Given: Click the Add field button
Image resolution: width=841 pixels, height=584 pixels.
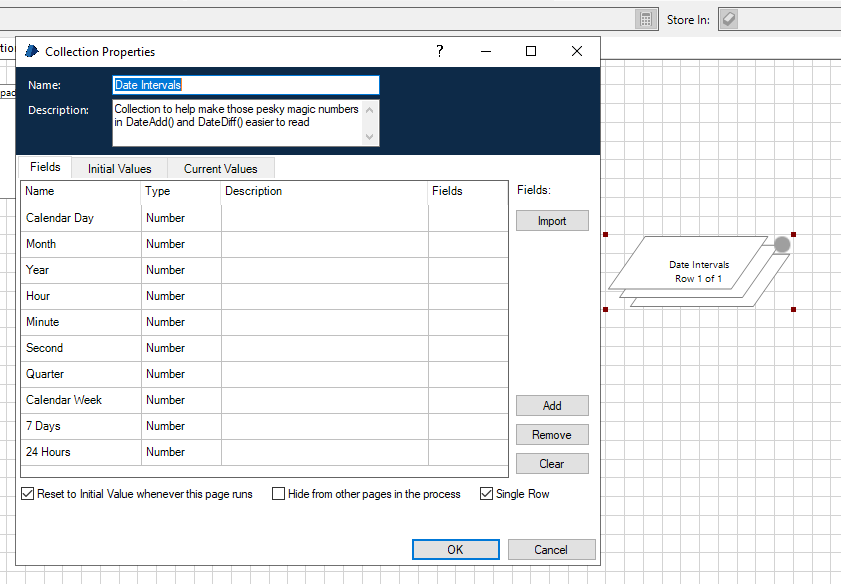Looking at the screenshot, I should 552,406.
